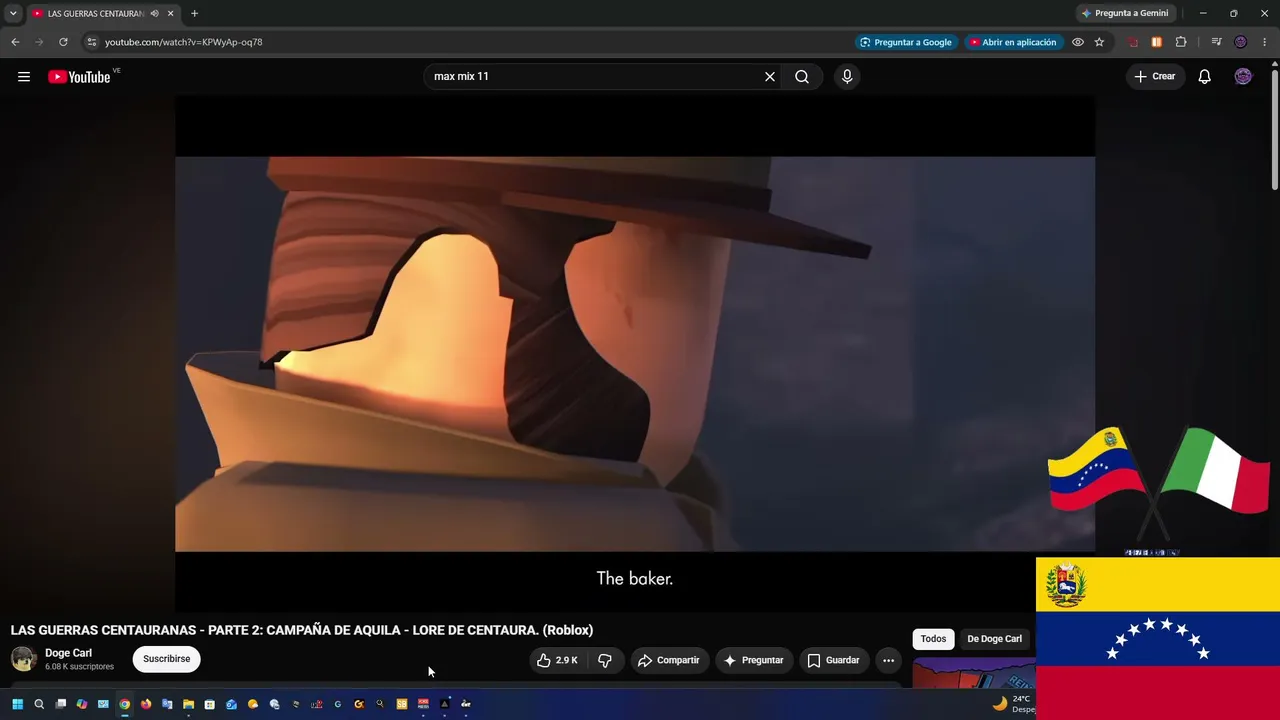Expand the tab search dropdown
The width and height of the screenshot is (1280, 720).
coord(13,14)
